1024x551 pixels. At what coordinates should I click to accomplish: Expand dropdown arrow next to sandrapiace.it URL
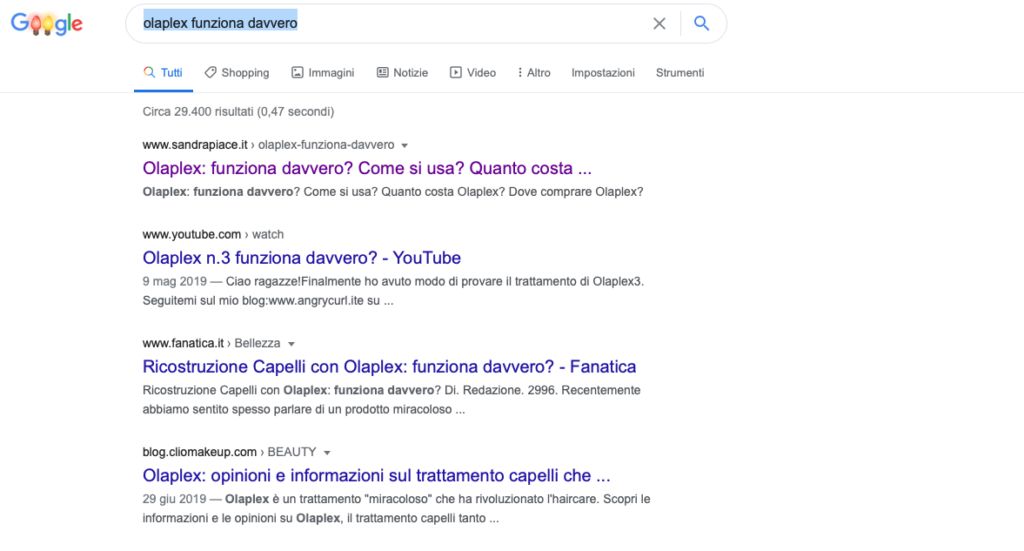pos(404,146)
